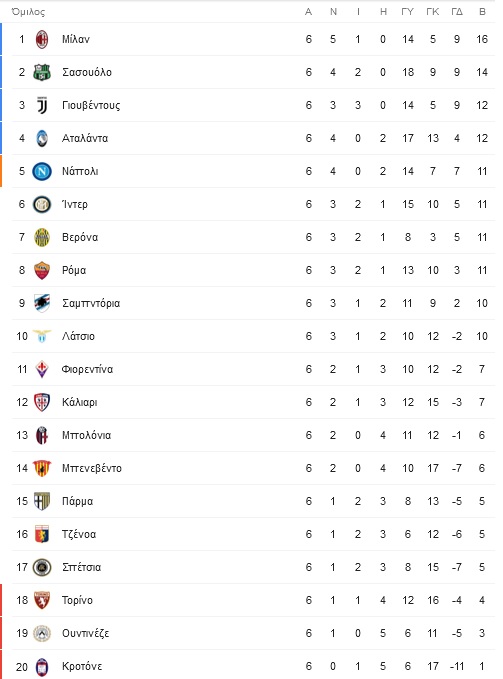Click the Όμιλος column header

tap(29, 12)
